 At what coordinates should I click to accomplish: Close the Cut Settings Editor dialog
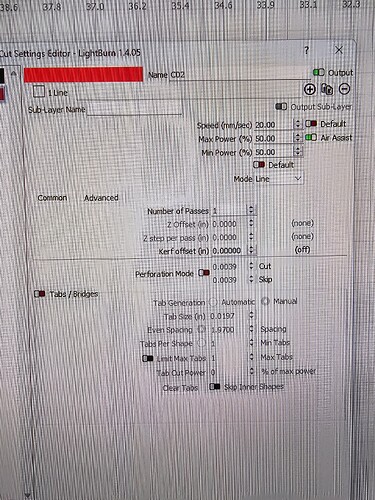pos(339,50)
